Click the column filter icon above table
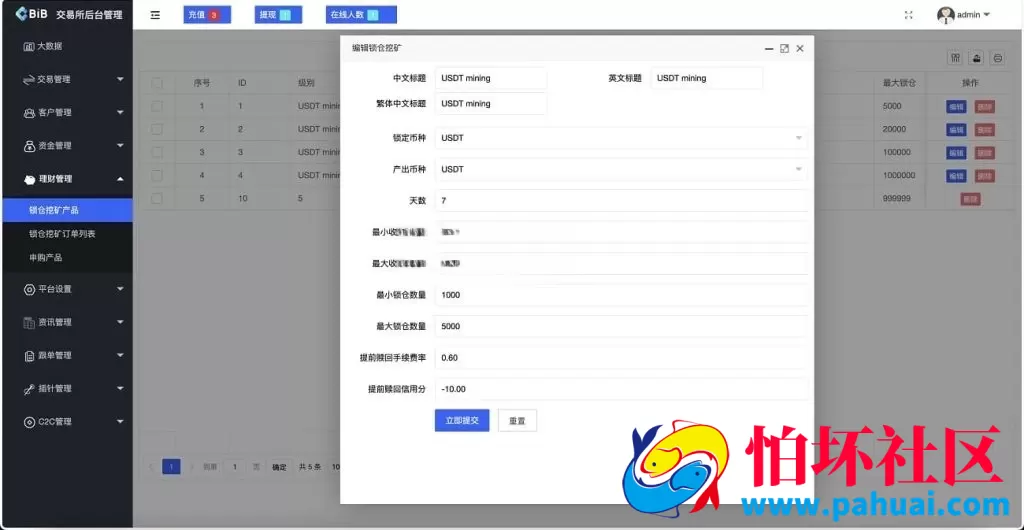Screen dimensions: 1024x530 pyautogui.click(x=955, y=58)
